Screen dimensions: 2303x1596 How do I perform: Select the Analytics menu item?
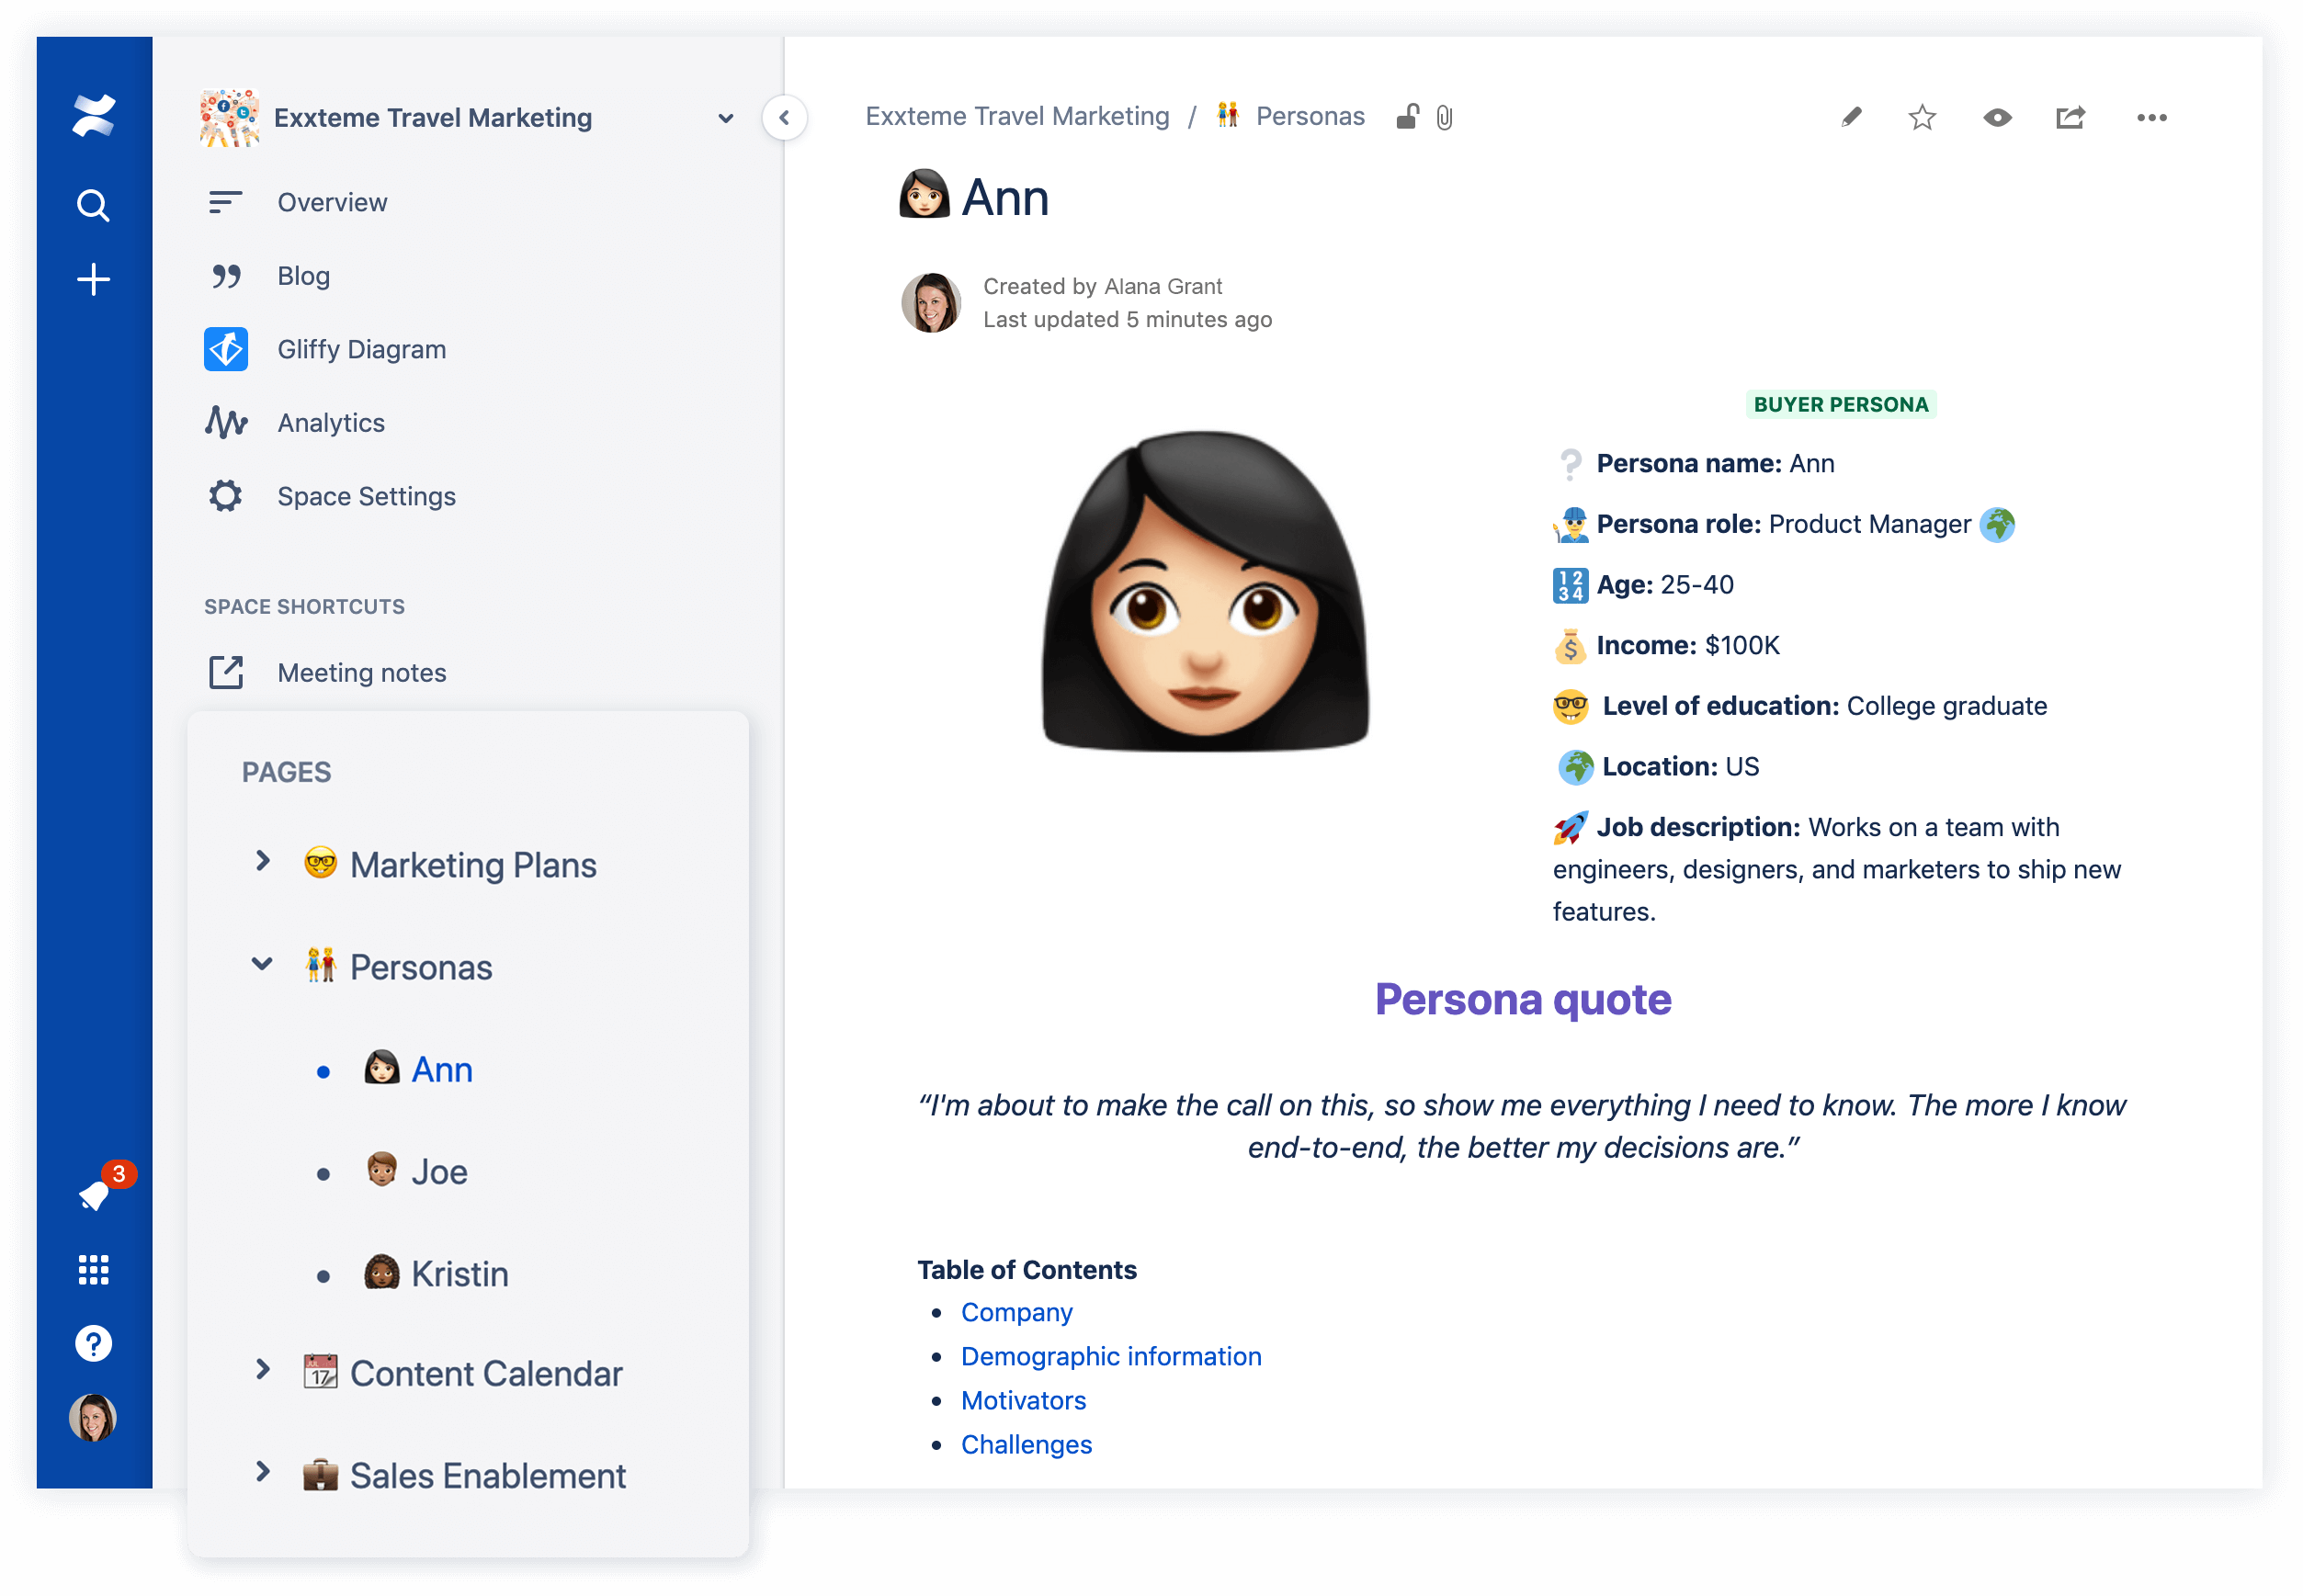[x=329, y=422]
